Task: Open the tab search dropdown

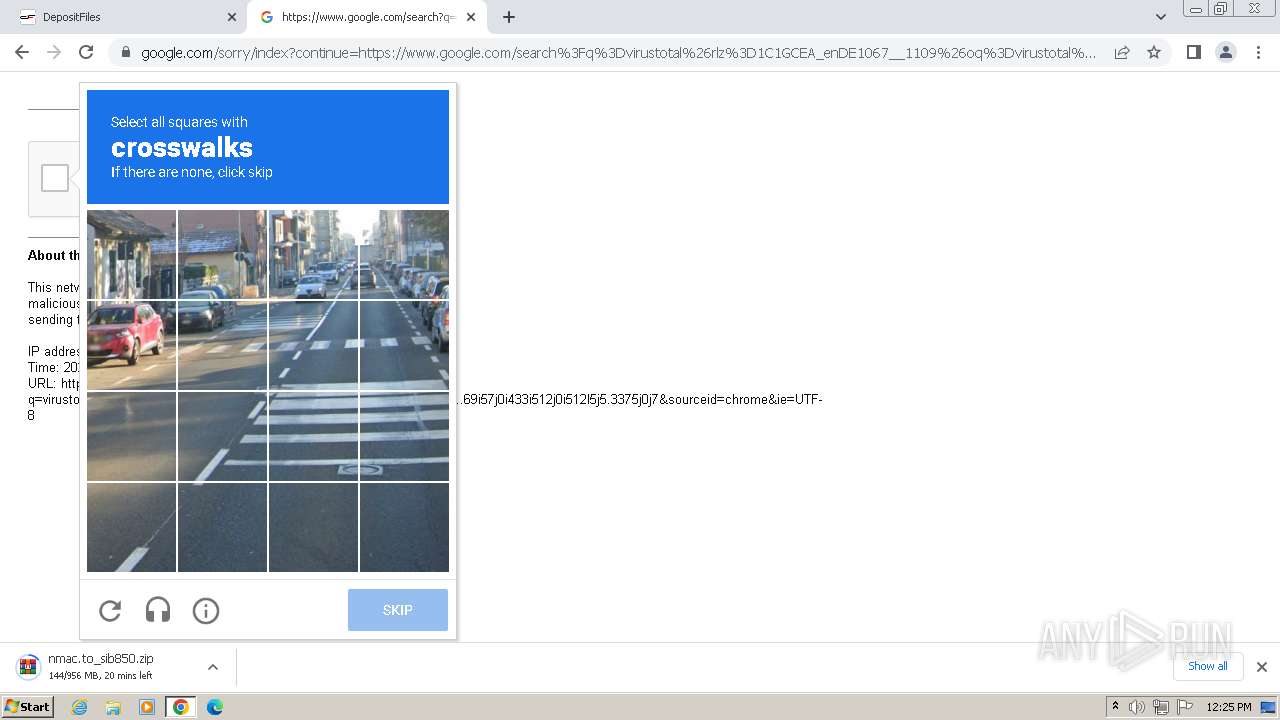Action: 1160,17
